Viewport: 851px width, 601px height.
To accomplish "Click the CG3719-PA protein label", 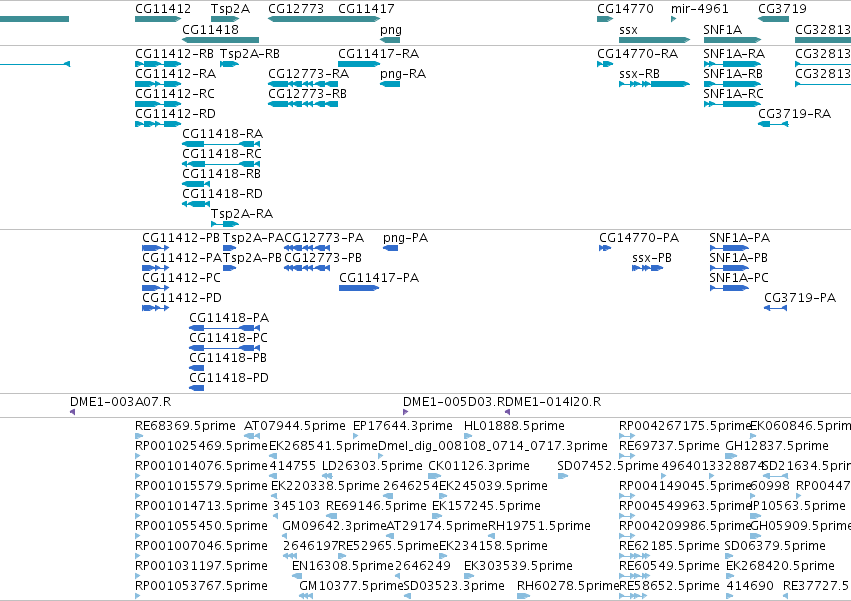I will point(800,298).
